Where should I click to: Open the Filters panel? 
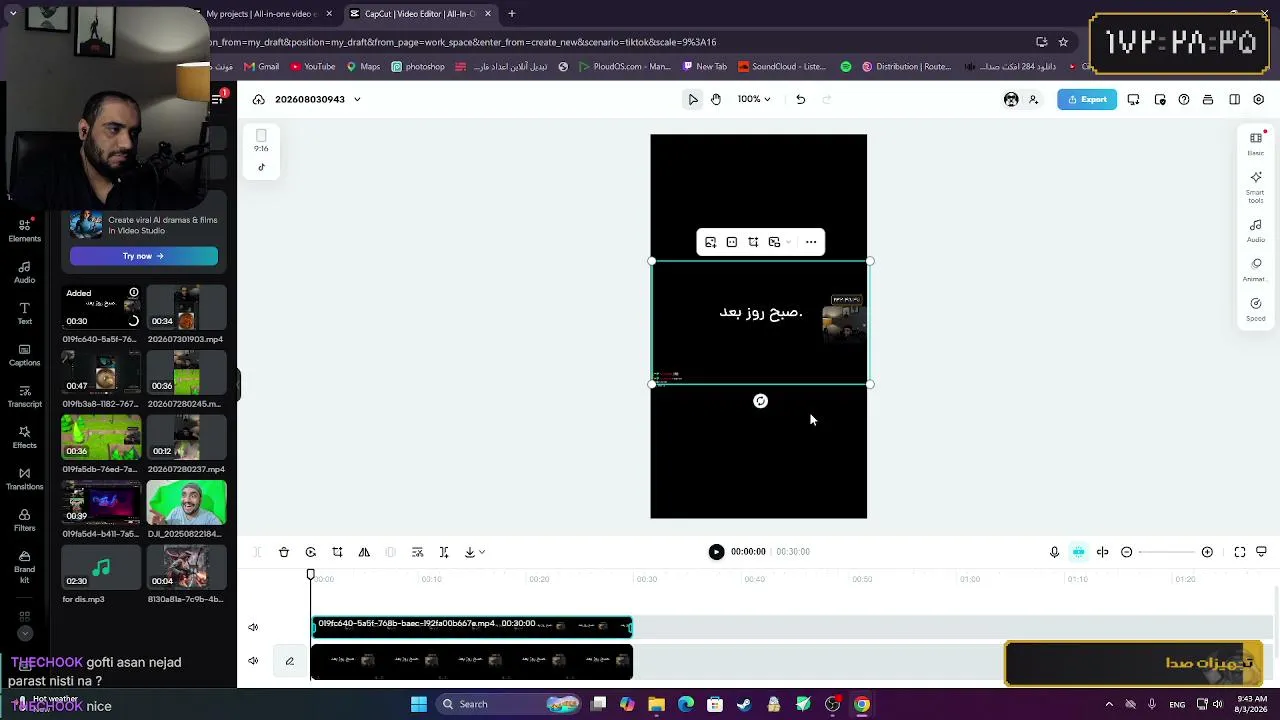[x=24, y=520]
